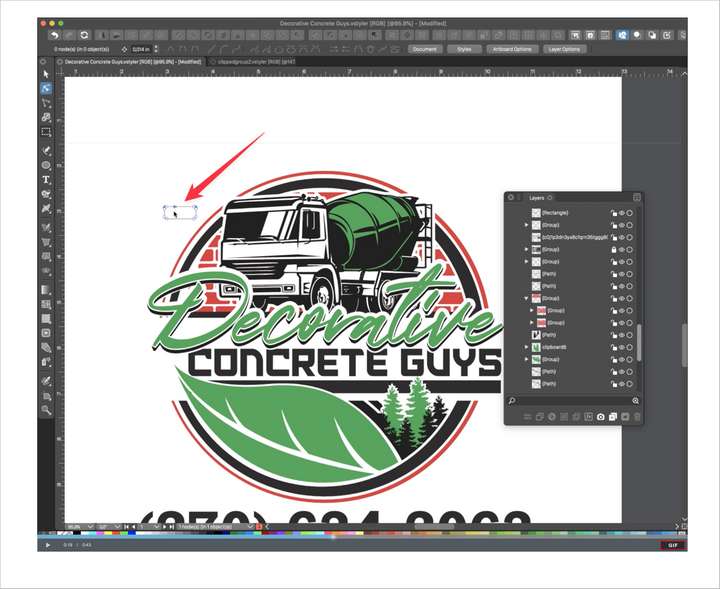Screen dimensions: 720x589
Task: Click into the 0.014 in value field
Action: tap(141, 49)
